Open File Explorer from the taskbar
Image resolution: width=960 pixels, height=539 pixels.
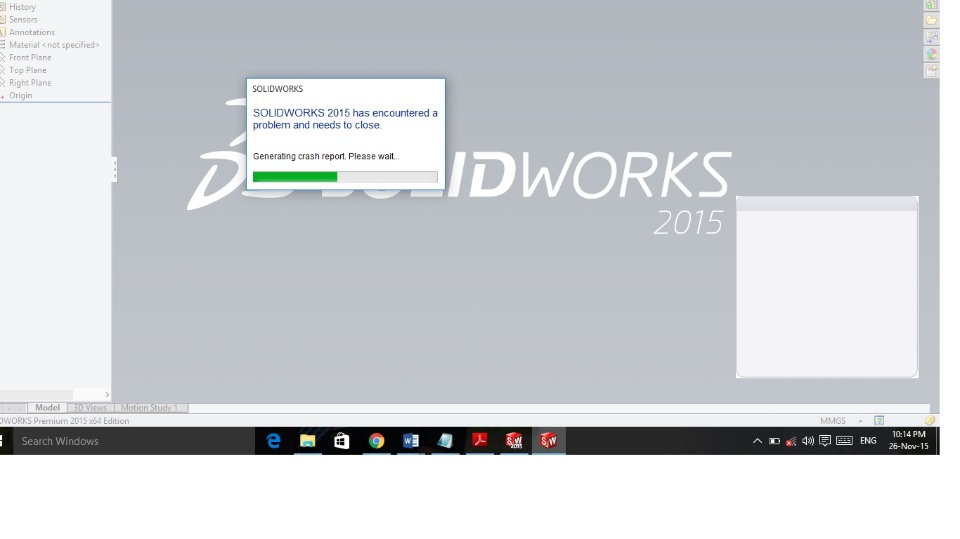tap(307, 441)
